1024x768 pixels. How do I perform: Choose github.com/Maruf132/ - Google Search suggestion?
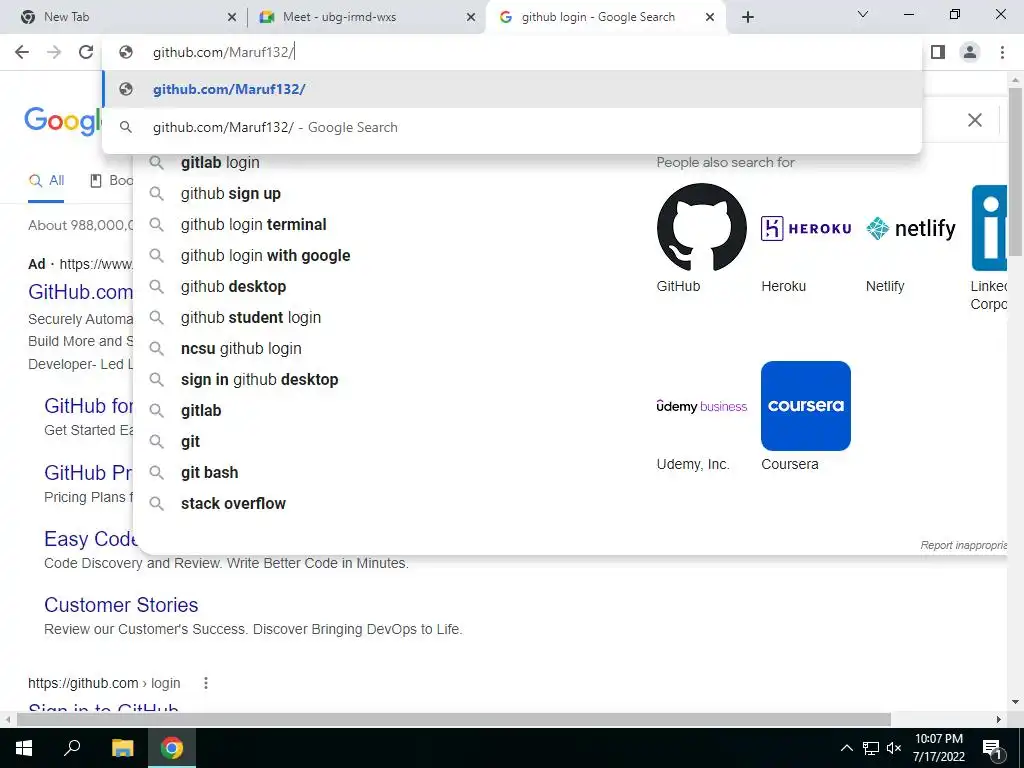(512, 127)
